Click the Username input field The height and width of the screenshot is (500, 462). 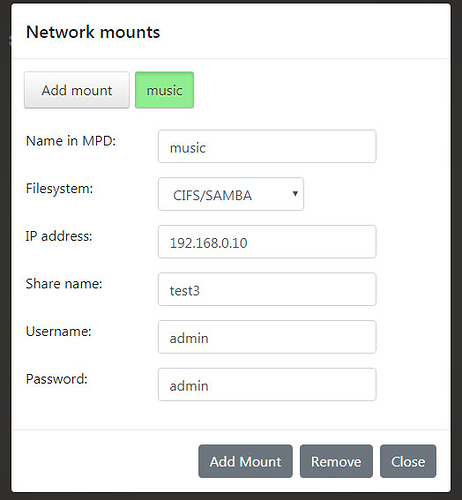point(267,337)
